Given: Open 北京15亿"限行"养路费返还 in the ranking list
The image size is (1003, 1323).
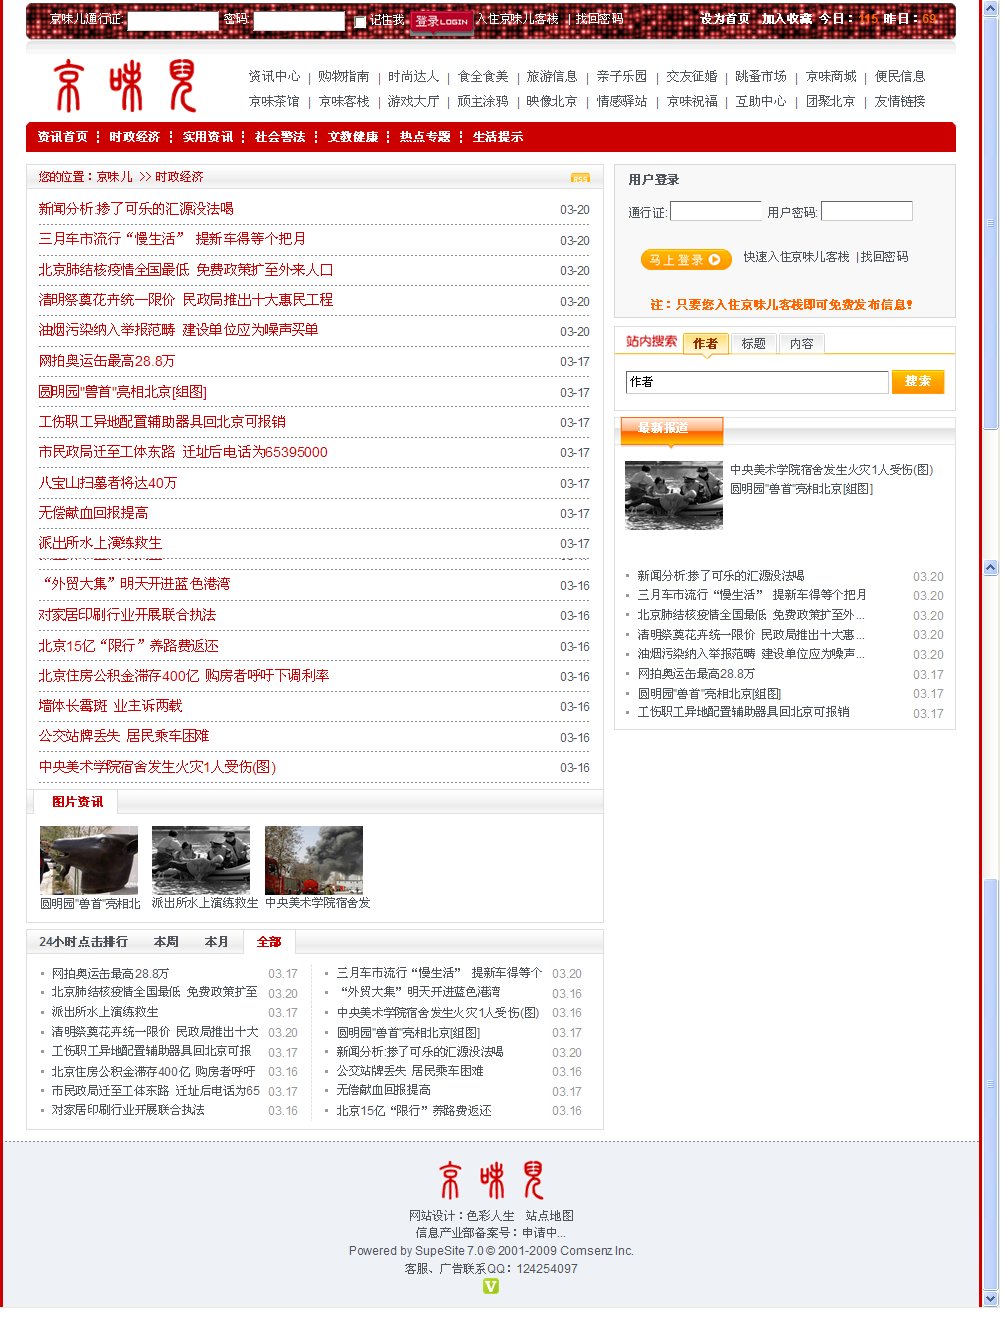Looking at the screenshot, I should click(414, 1111).
